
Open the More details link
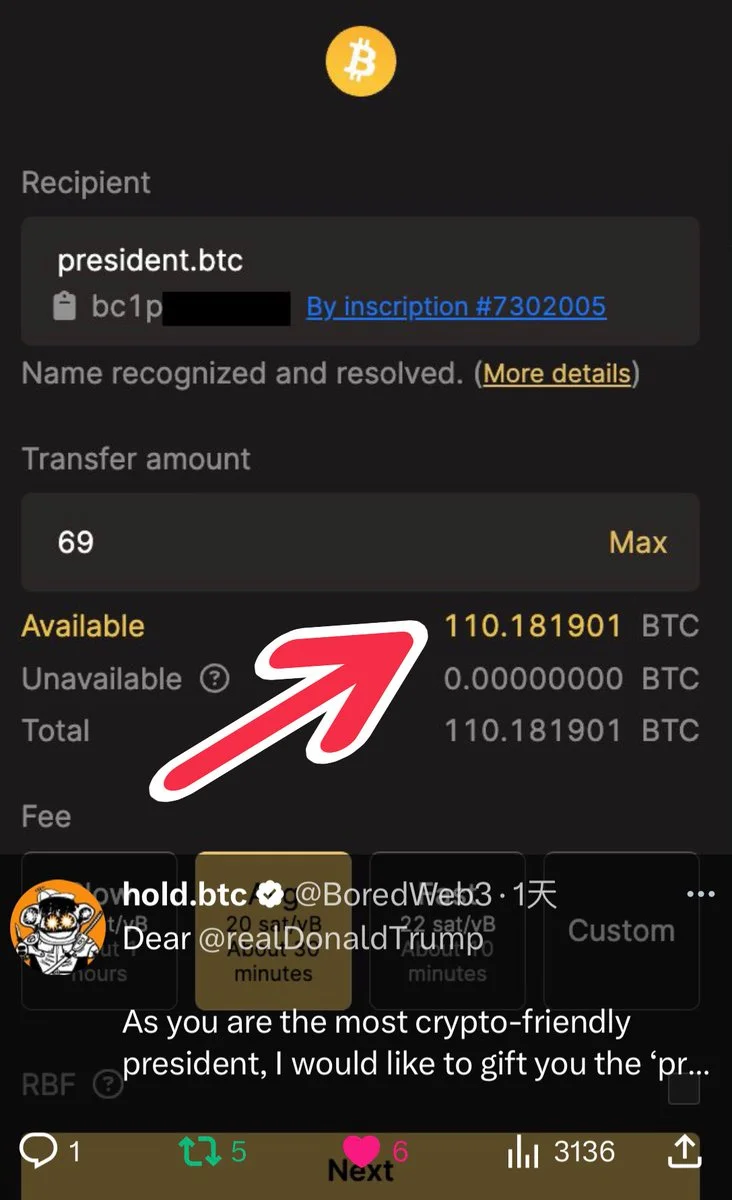click(x=557, y=374)
